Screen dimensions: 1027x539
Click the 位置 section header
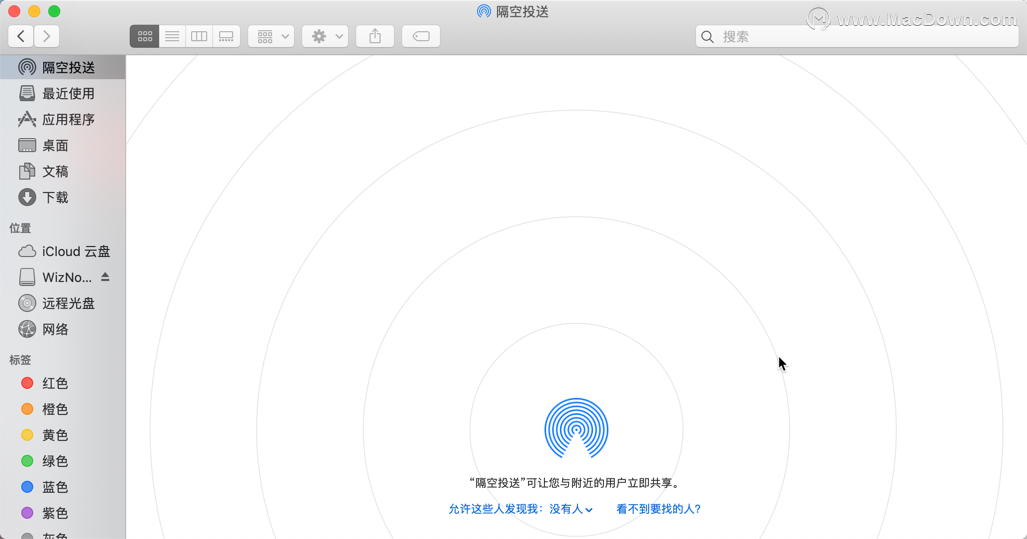coord(20,228)
